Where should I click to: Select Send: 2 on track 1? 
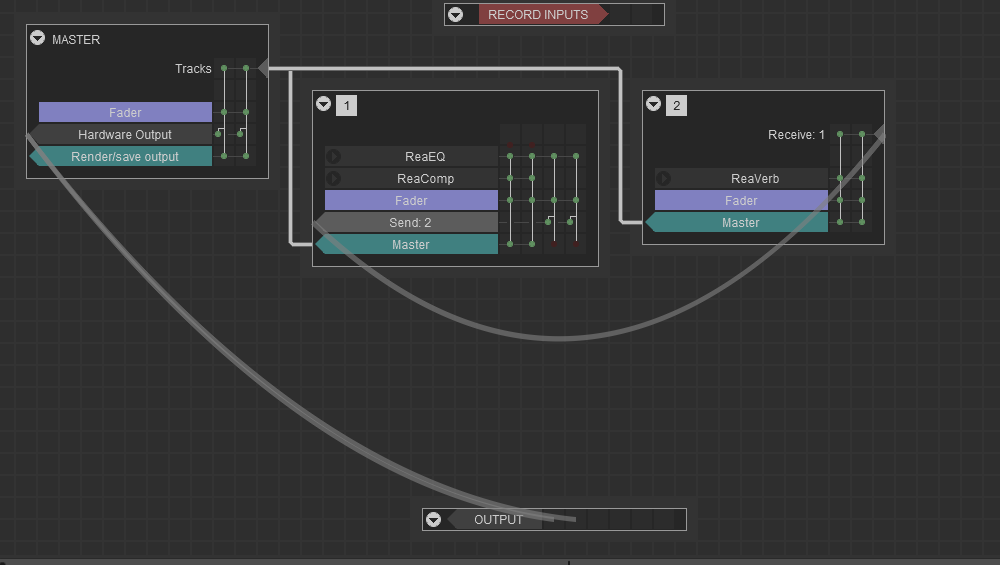coord(407,223)
